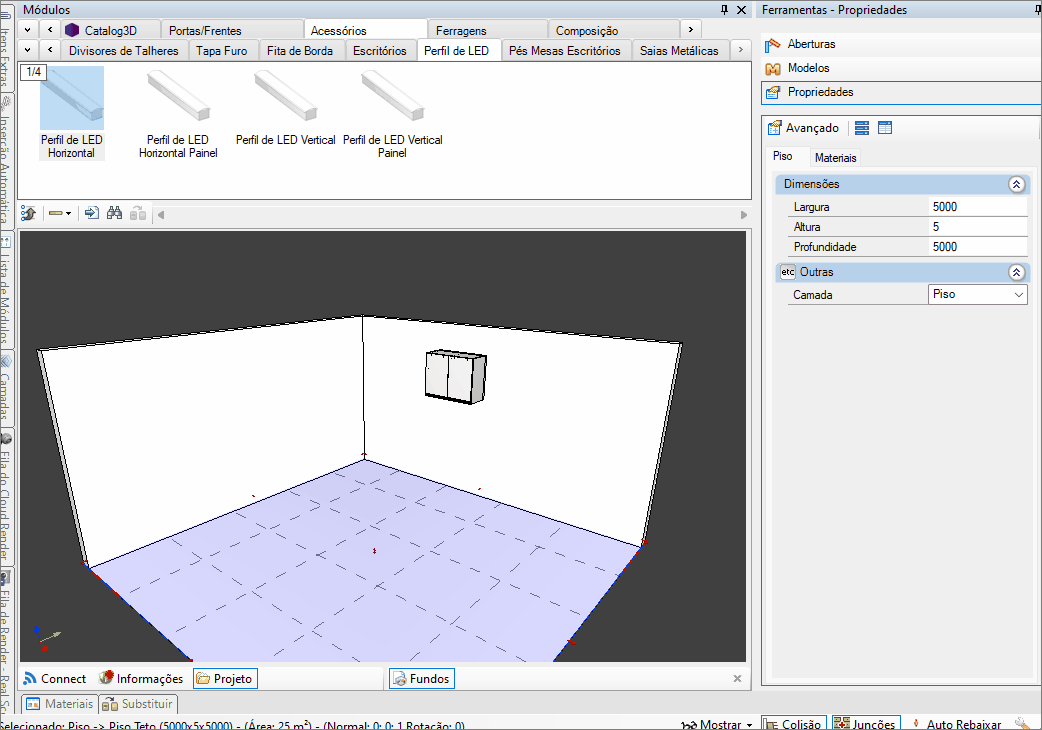Switch to table properties view icon

pyautogui.click(x=885, y=128)
